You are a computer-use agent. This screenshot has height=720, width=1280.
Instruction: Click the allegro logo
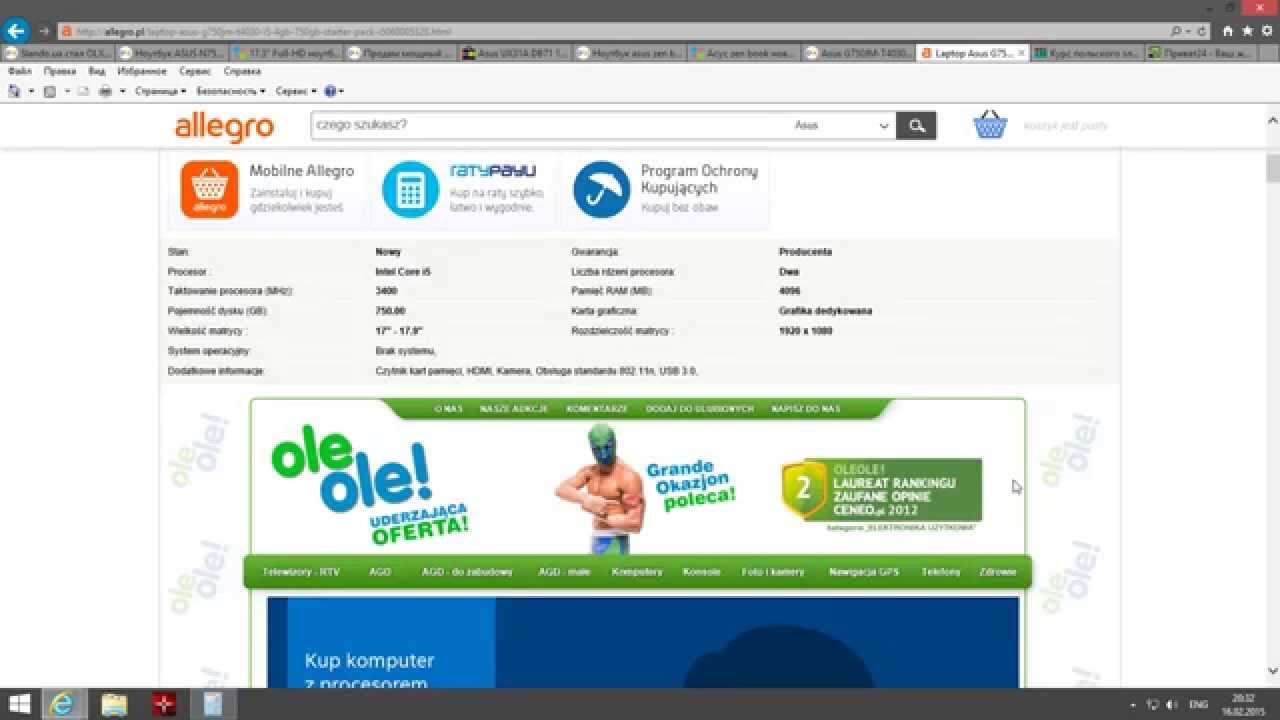point(224,127)
